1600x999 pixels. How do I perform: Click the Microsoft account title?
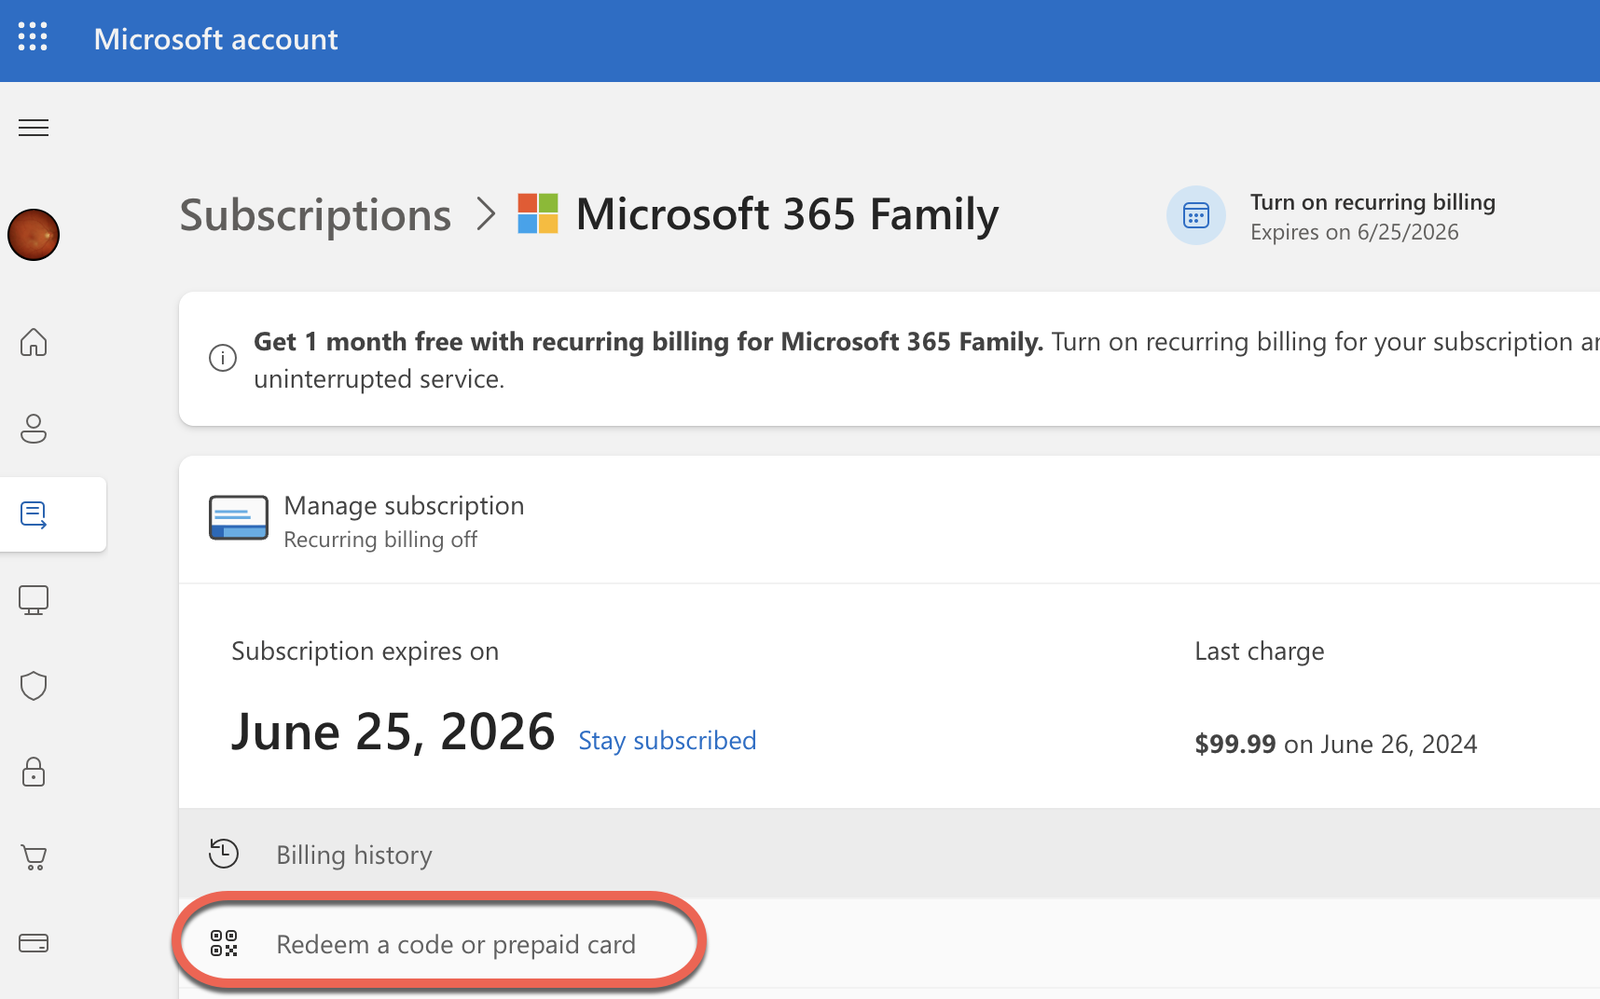[x=216, y=39]
